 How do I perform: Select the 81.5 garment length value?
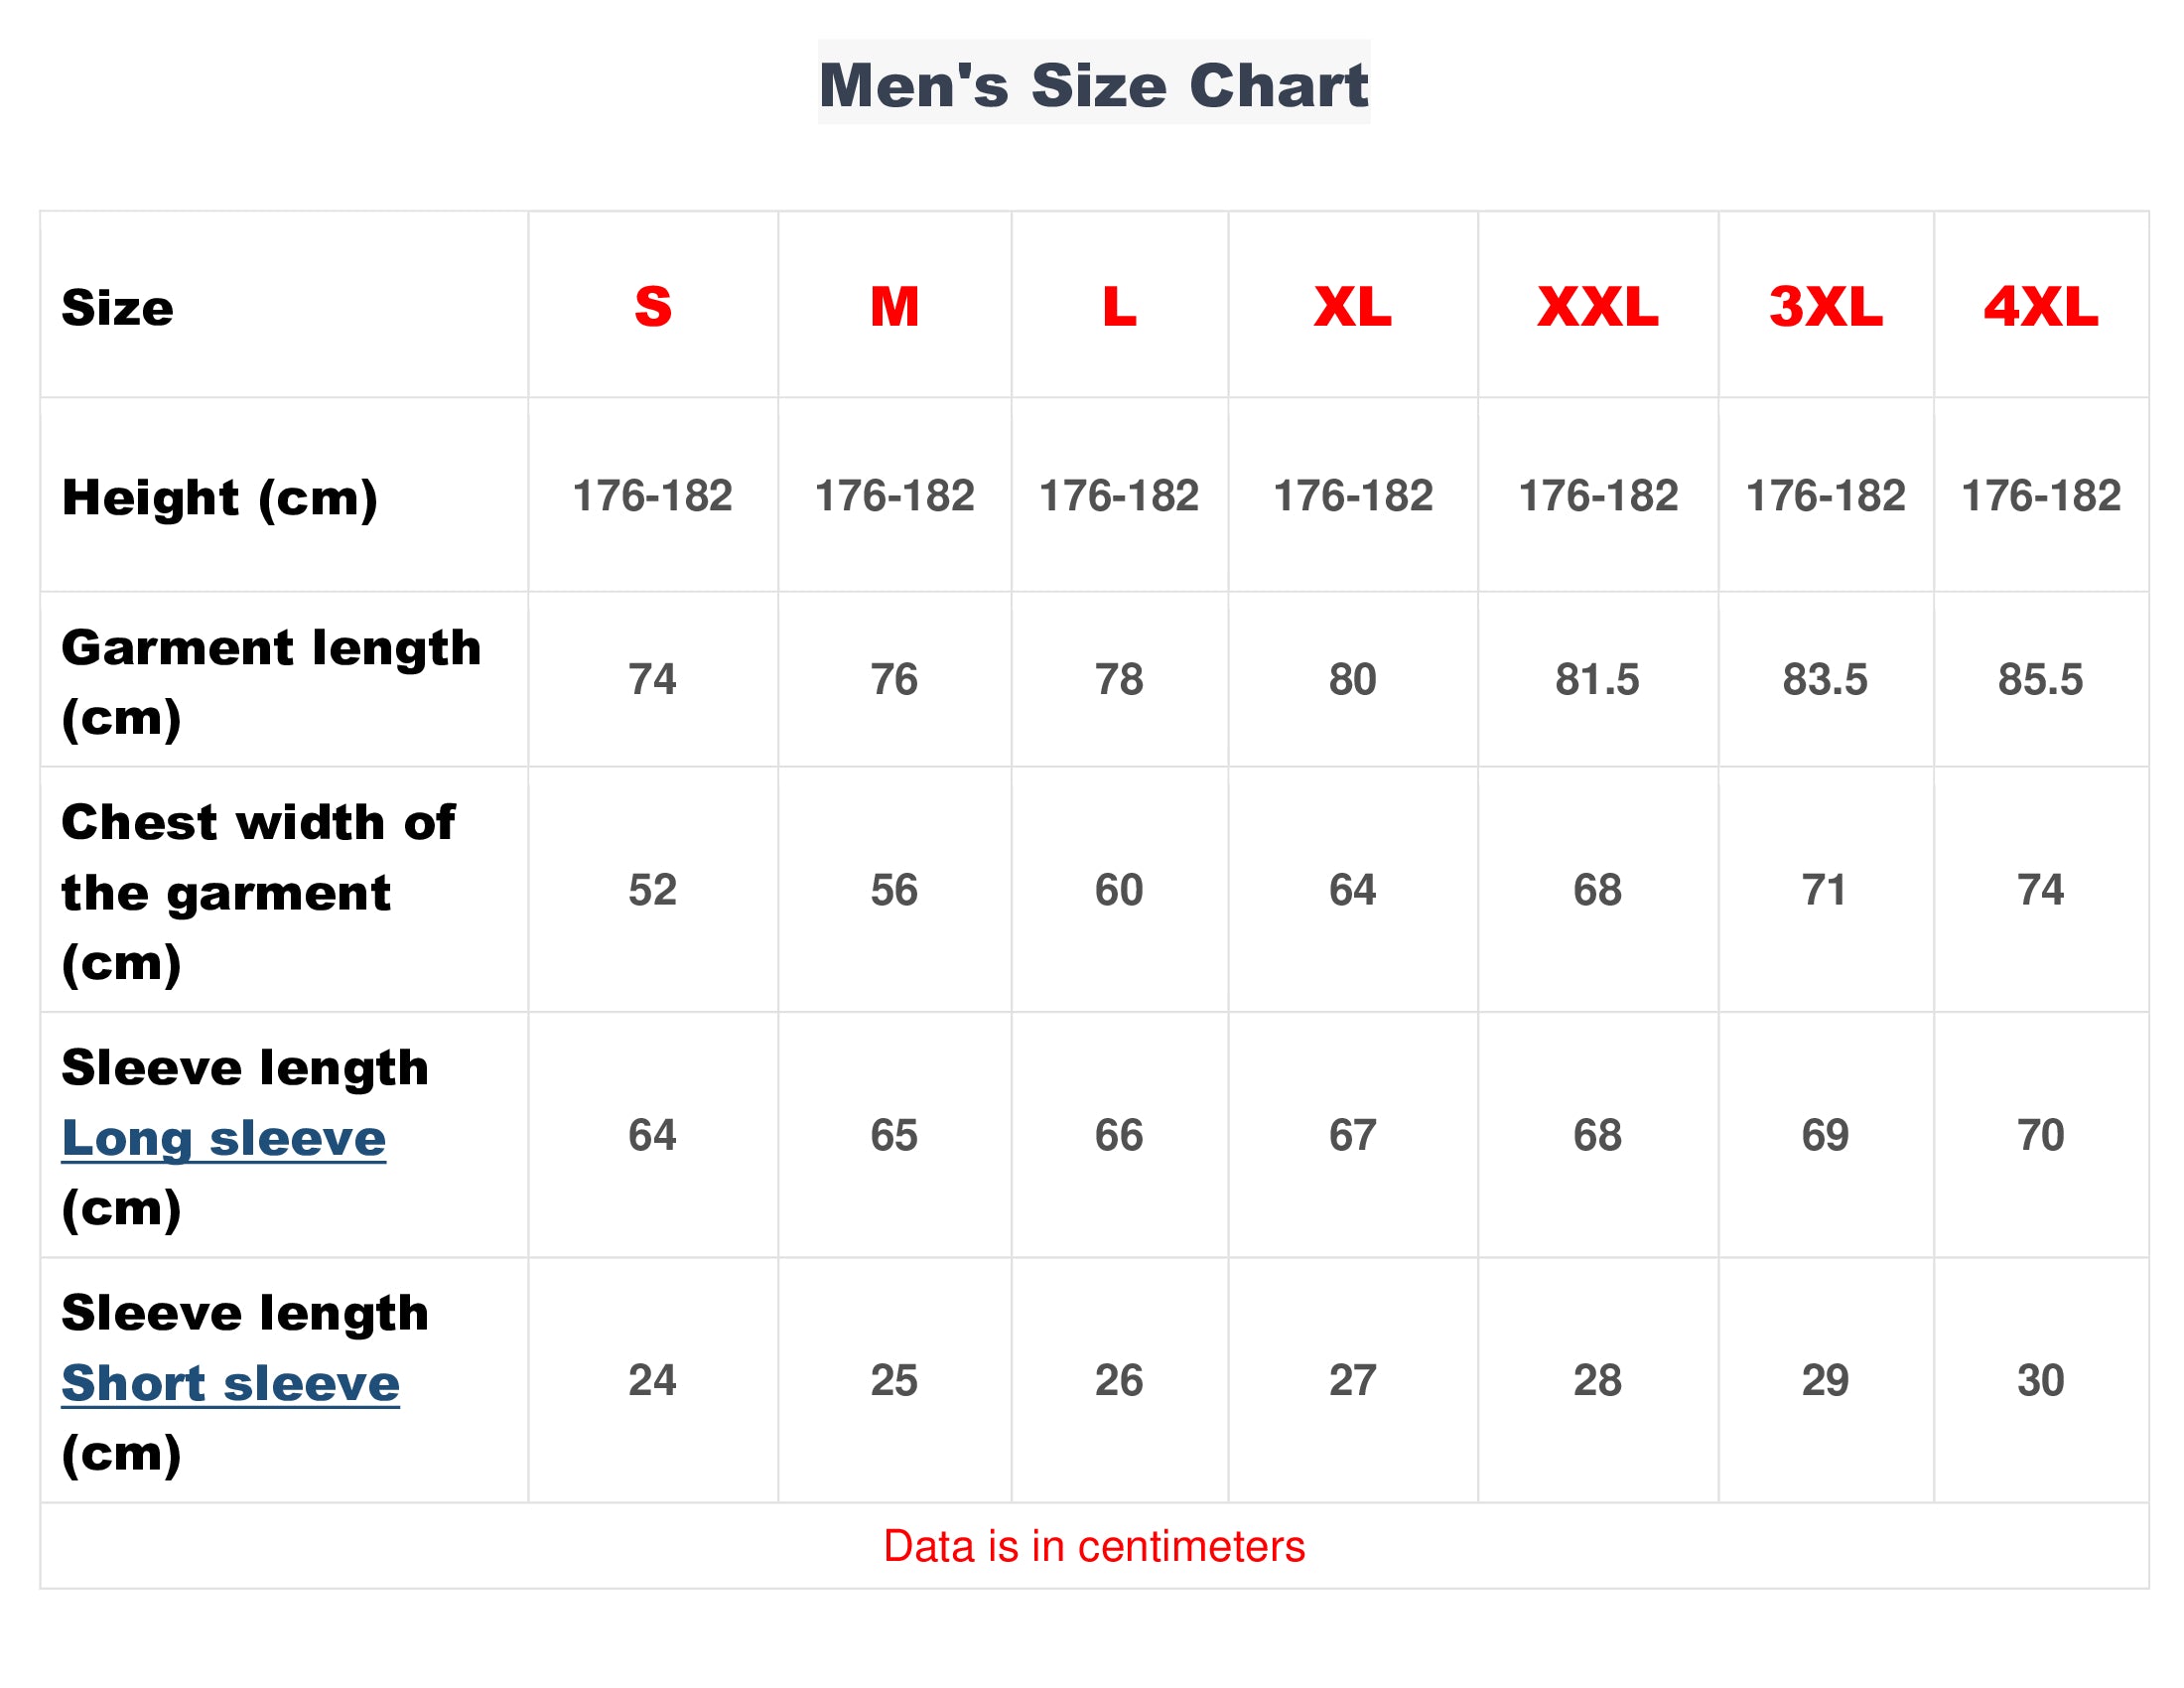[x=1597, y=680]
